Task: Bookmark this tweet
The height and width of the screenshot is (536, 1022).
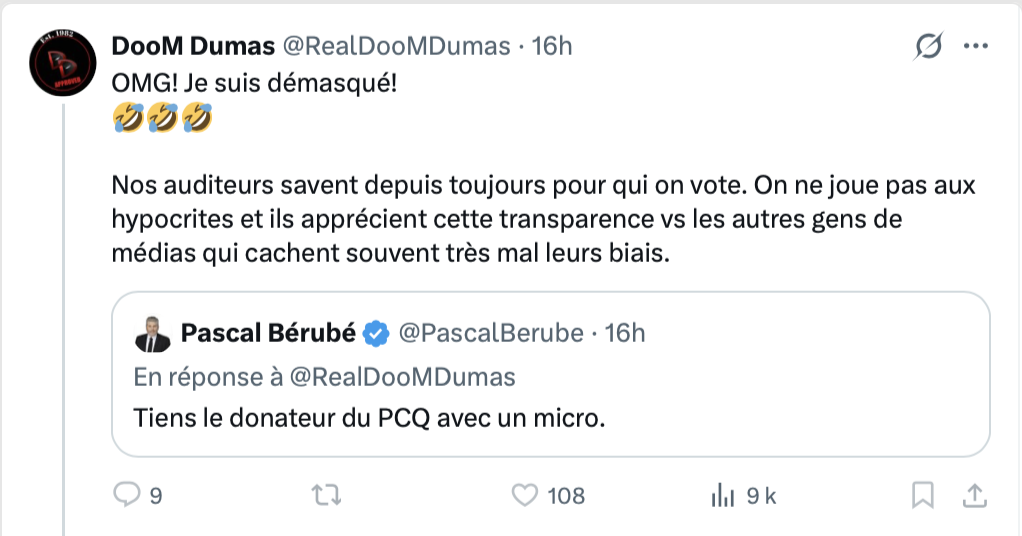Action: point(923,494)
